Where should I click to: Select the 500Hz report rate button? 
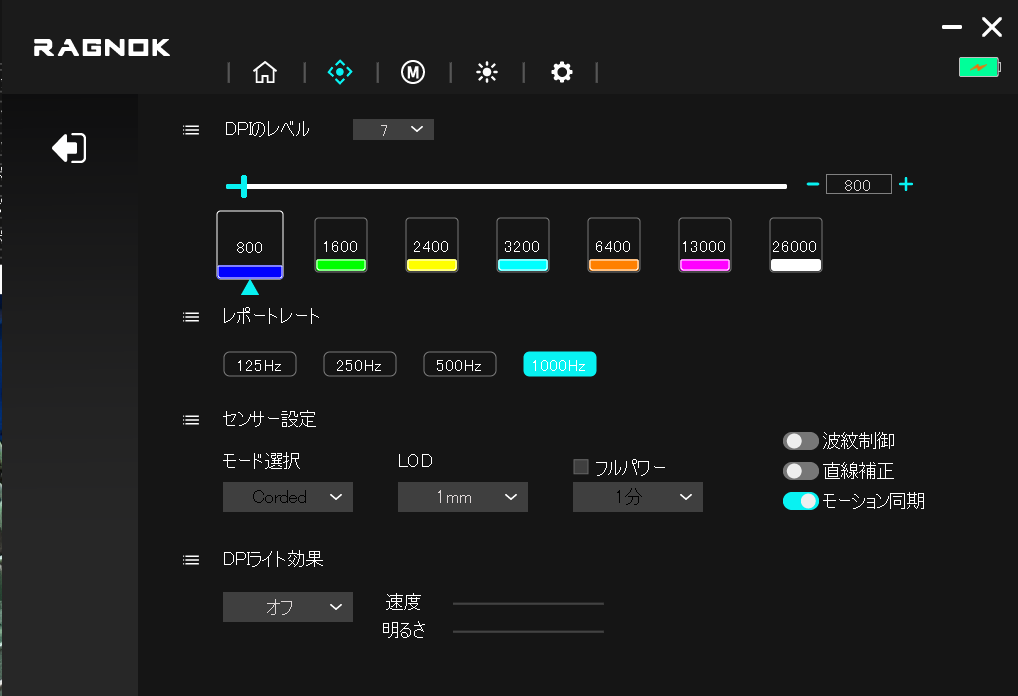coord(459,365)
